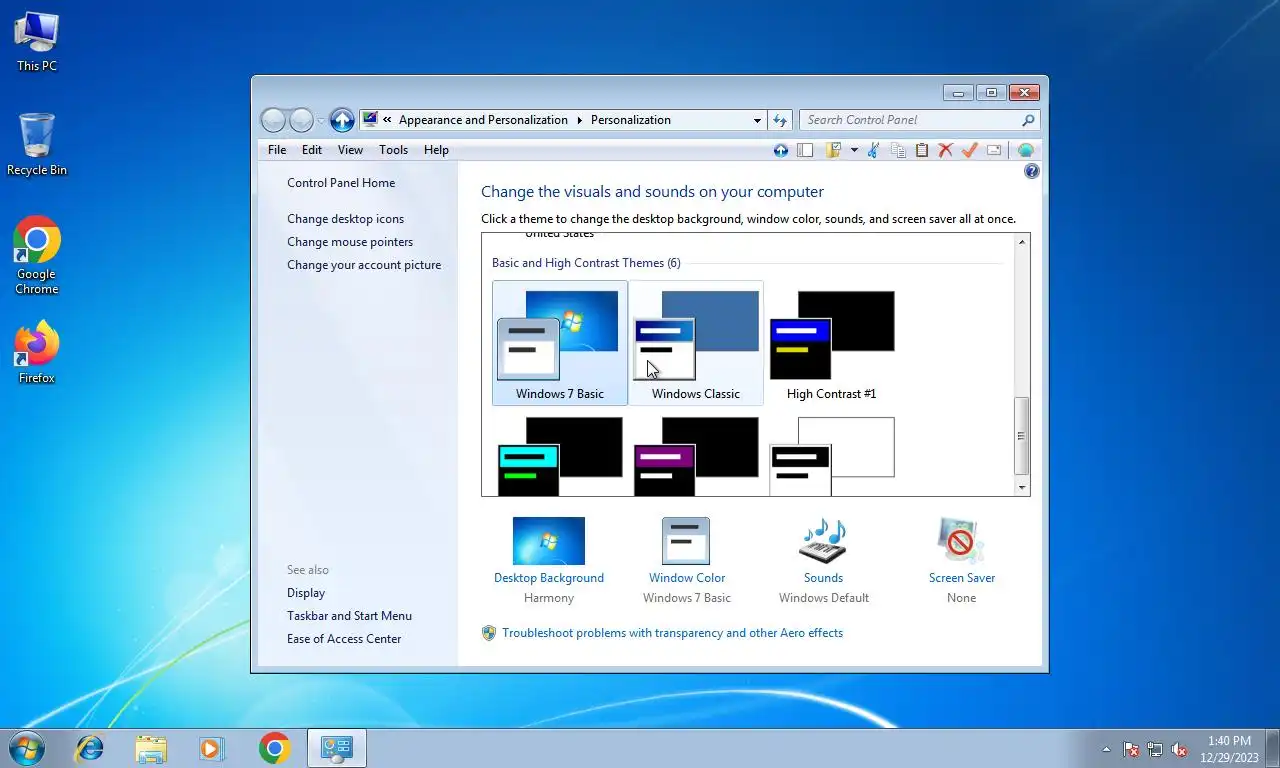
Task: Click the Forward navigation arrow
Action: [x=301, y=120]
